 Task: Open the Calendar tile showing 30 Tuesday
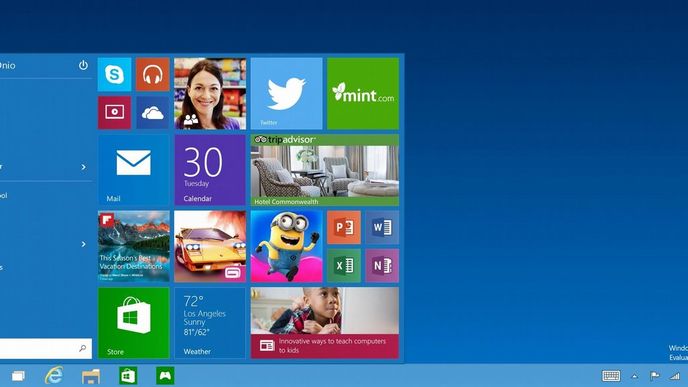point(210,170)
